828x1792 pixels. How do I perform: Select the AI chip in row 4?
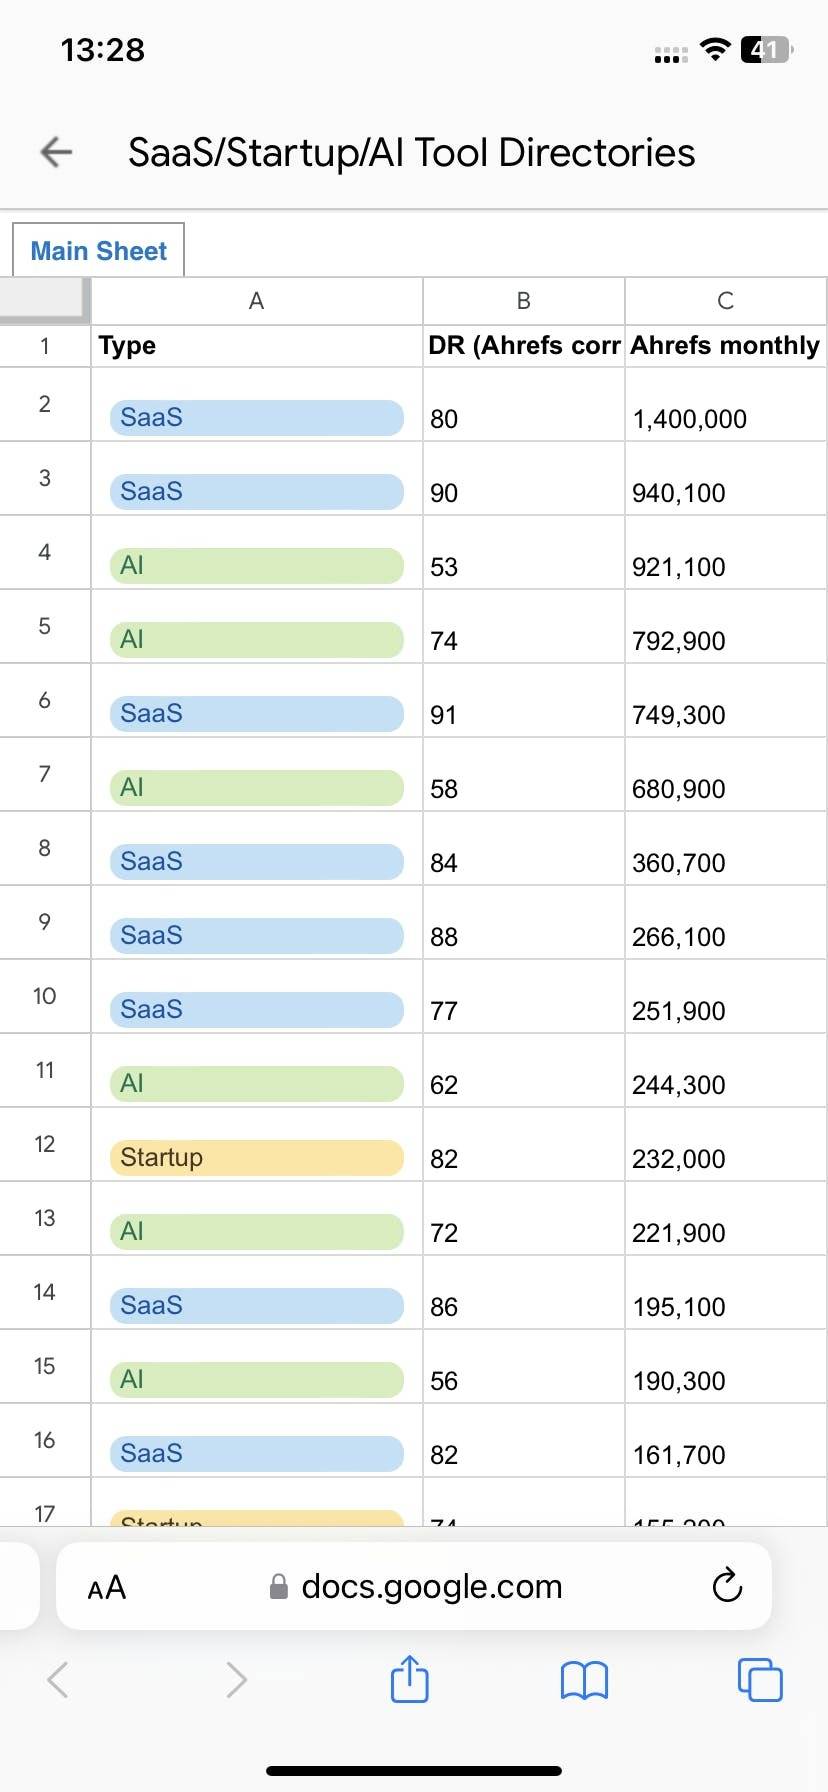257,565
